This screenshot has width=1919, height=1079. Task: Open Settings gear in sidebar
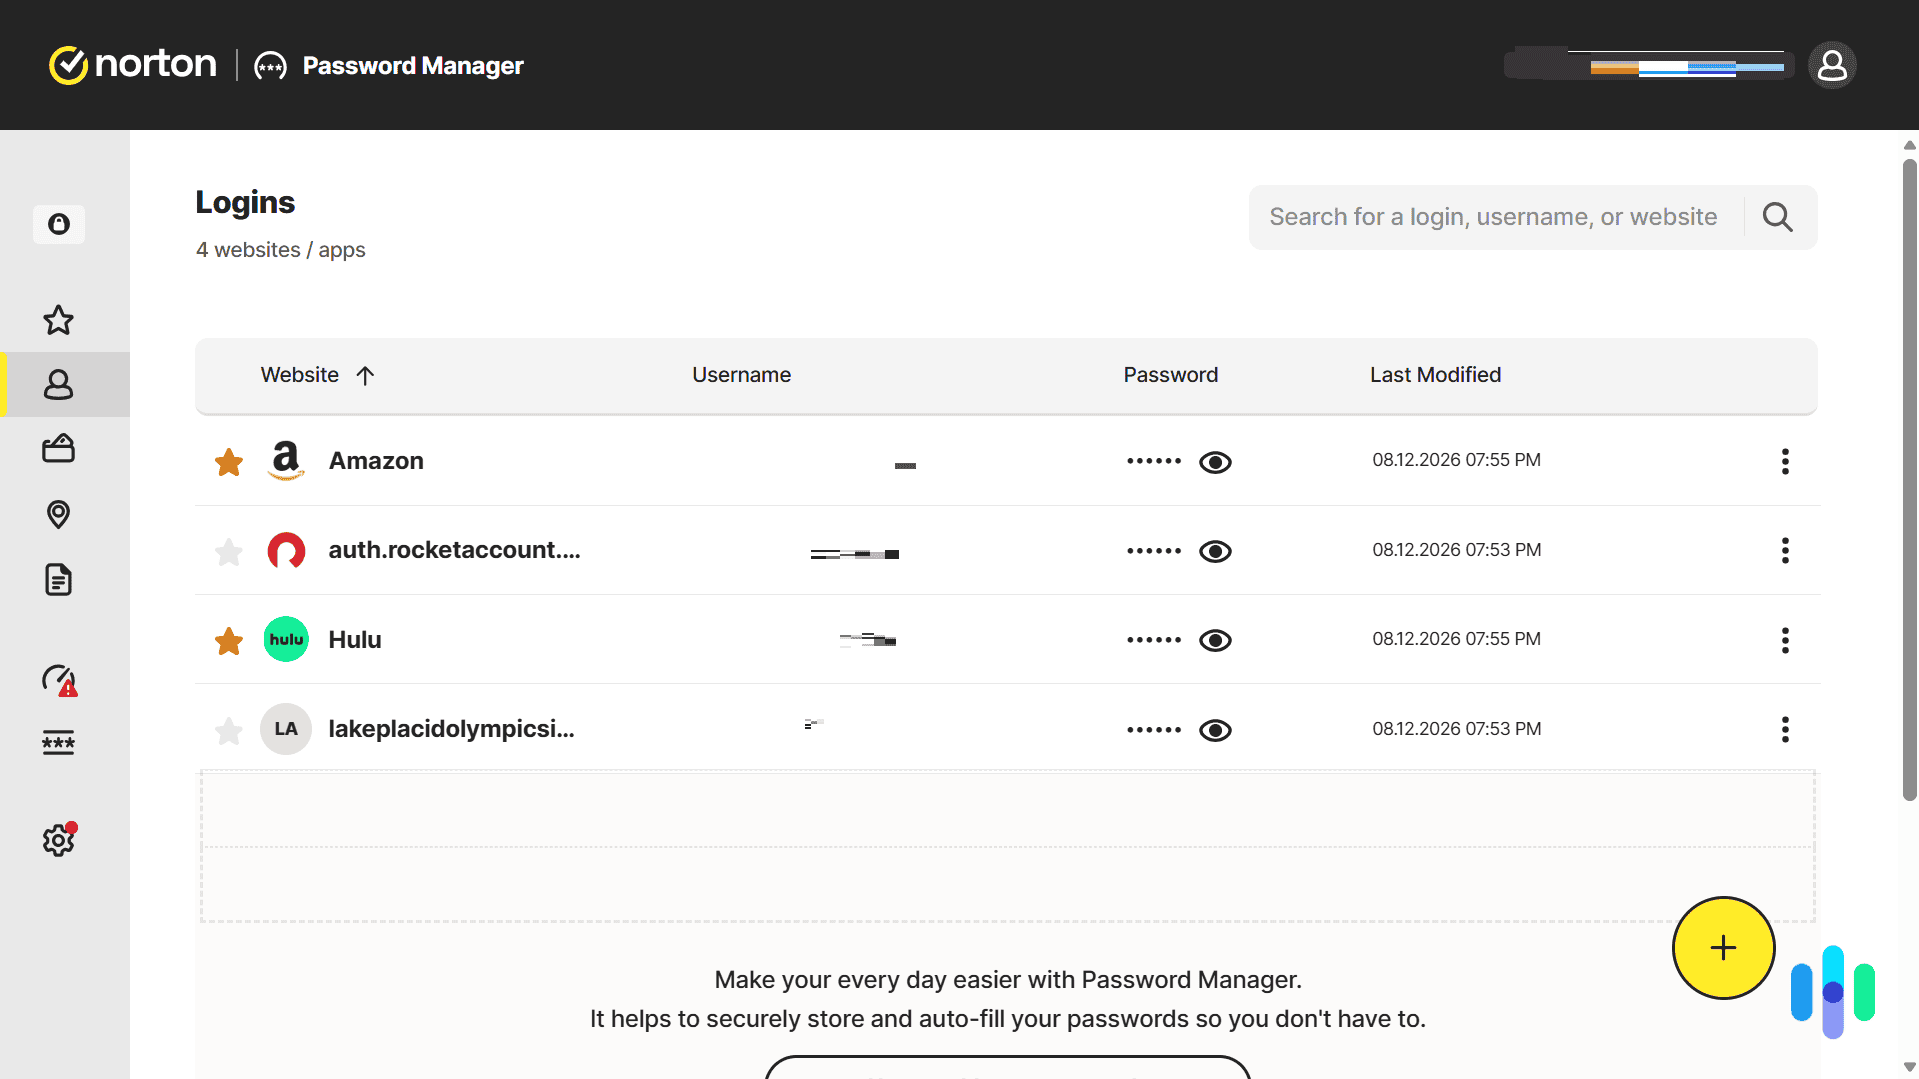(59, 839)
